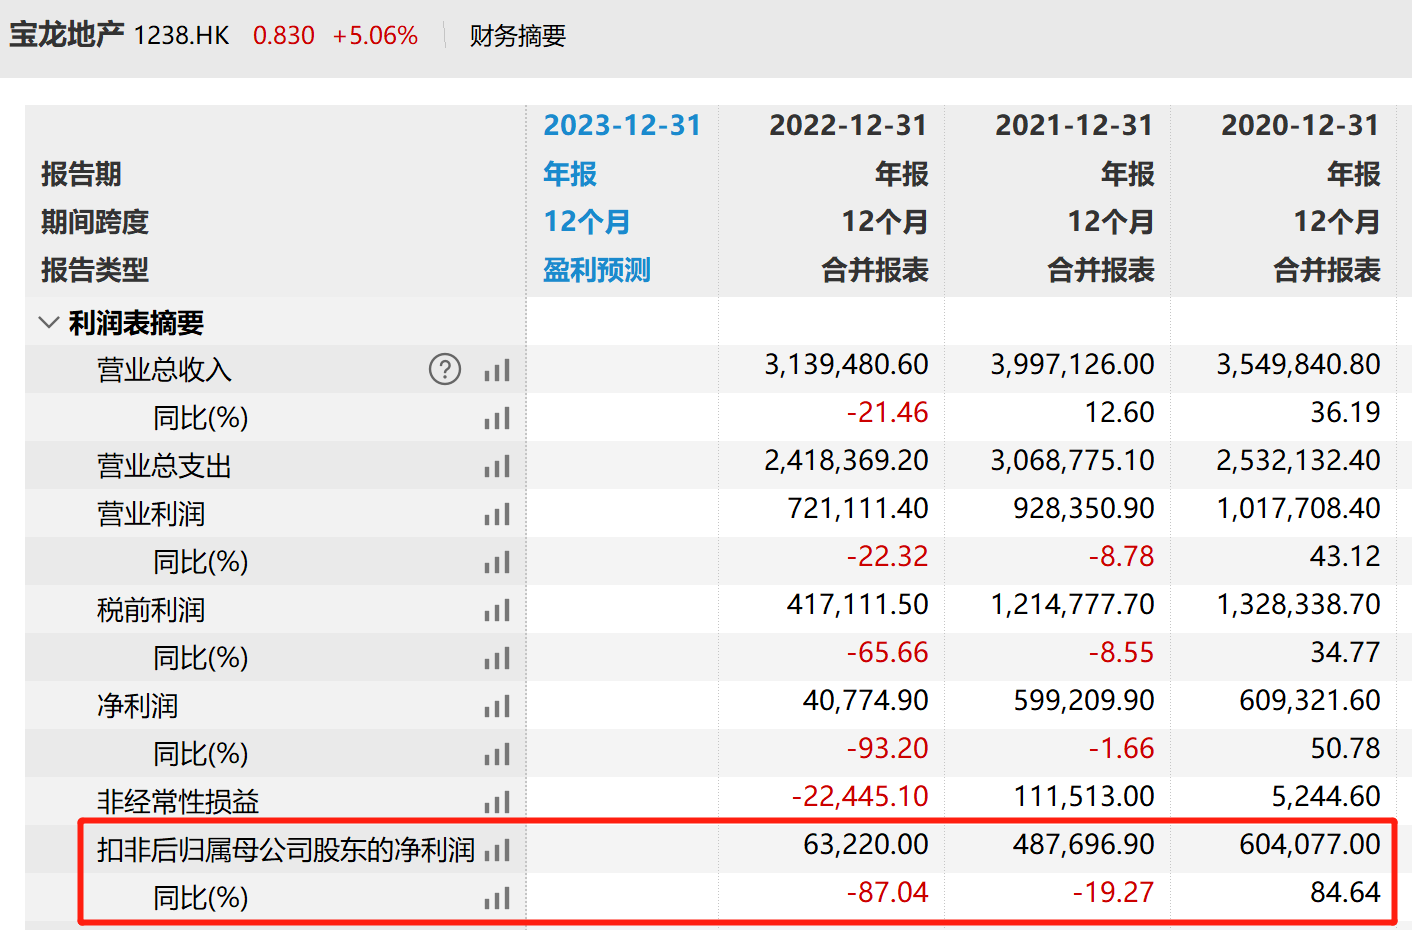Click the blue 12个月 link
Screen dimensions: 1412x930
click(587, 221)
